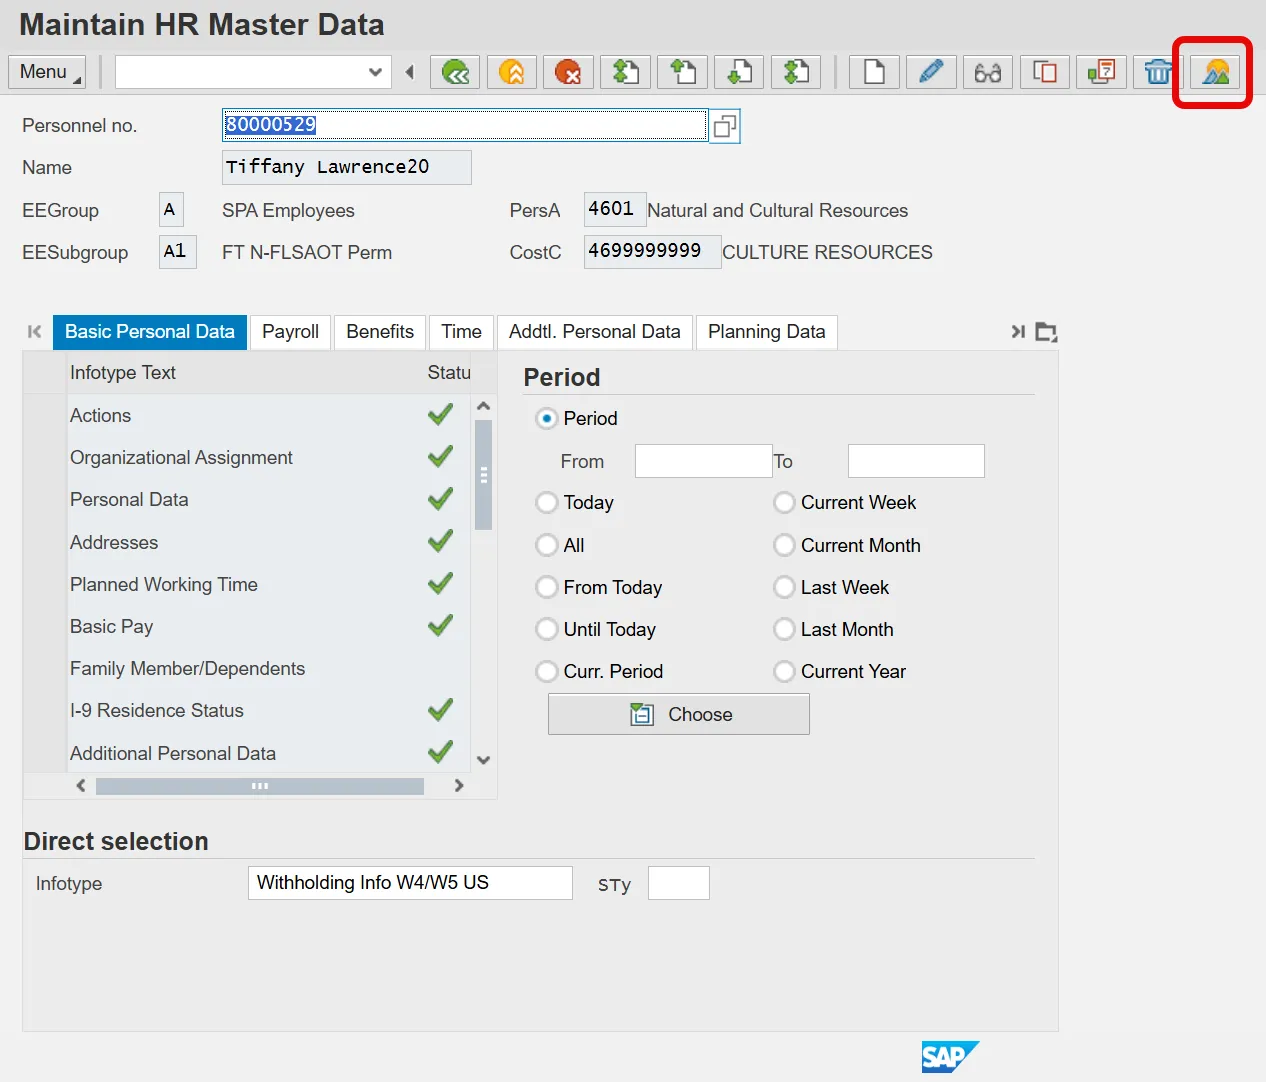Open the Personnel no. search help icon
Viewport: 1266px width, 1082px height.
coord(725,126)
